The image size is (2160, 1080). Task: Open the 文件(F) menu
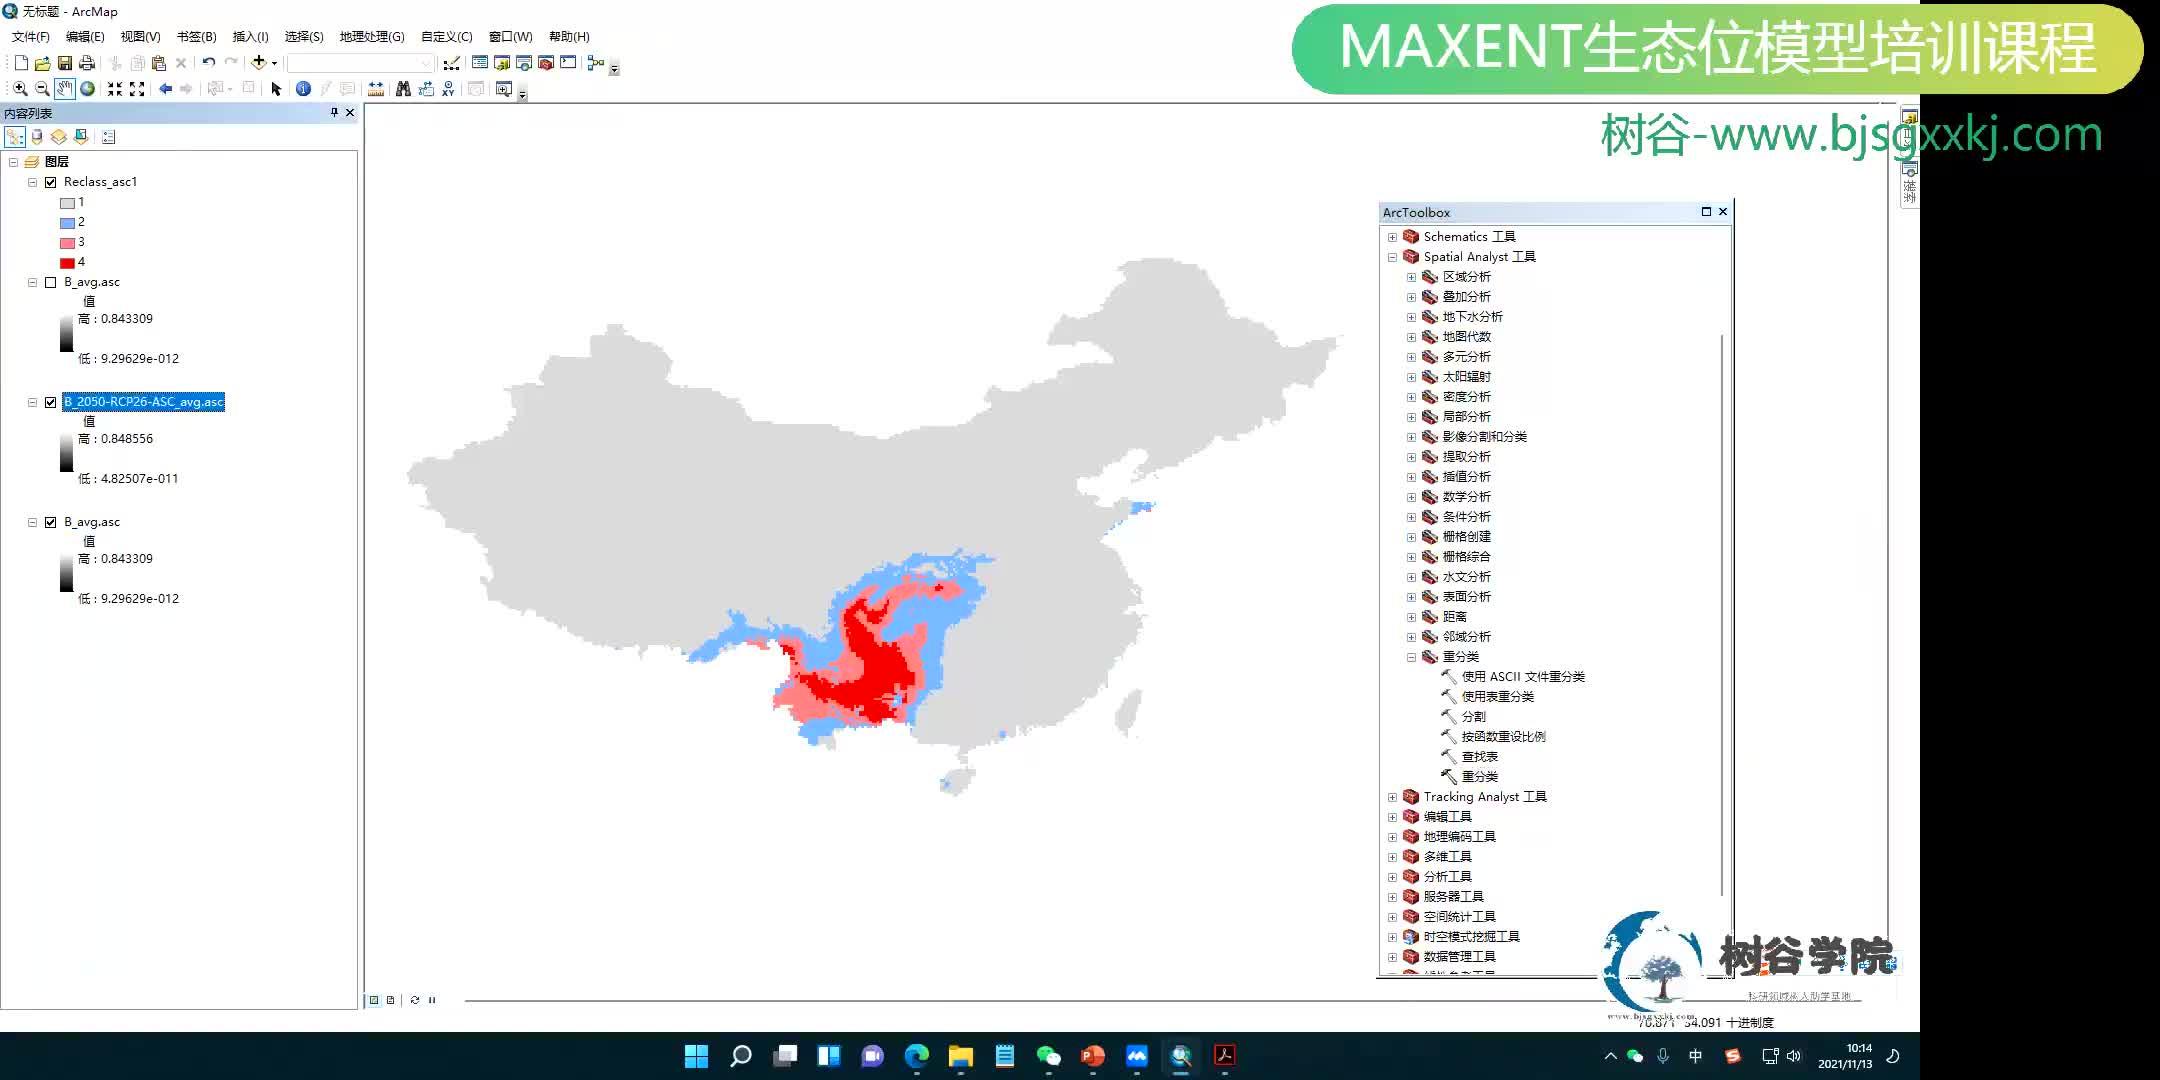tap(31, 37)
